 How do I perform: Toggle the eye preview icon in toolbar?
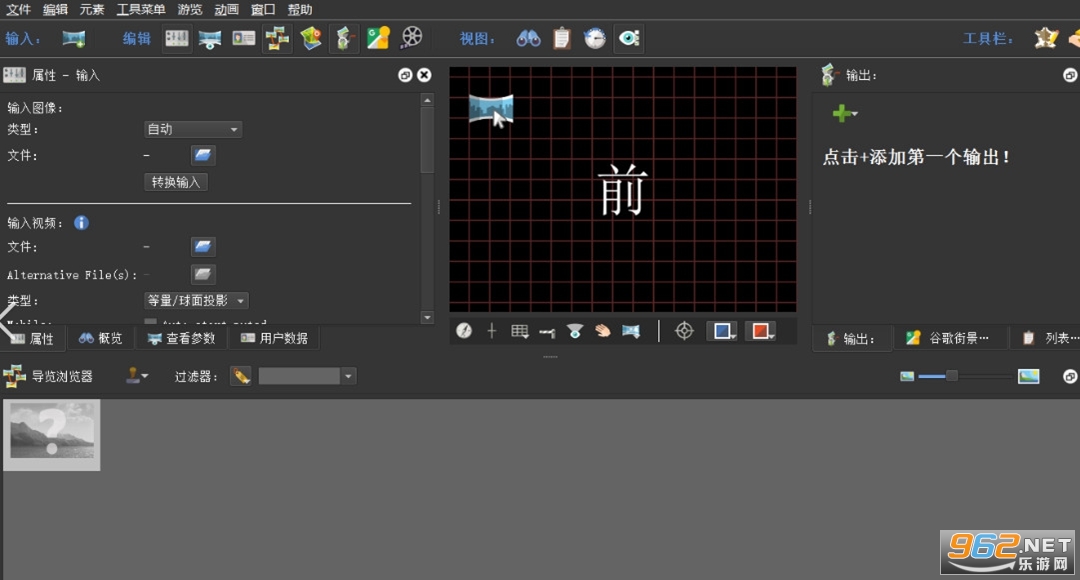[629, 39]
